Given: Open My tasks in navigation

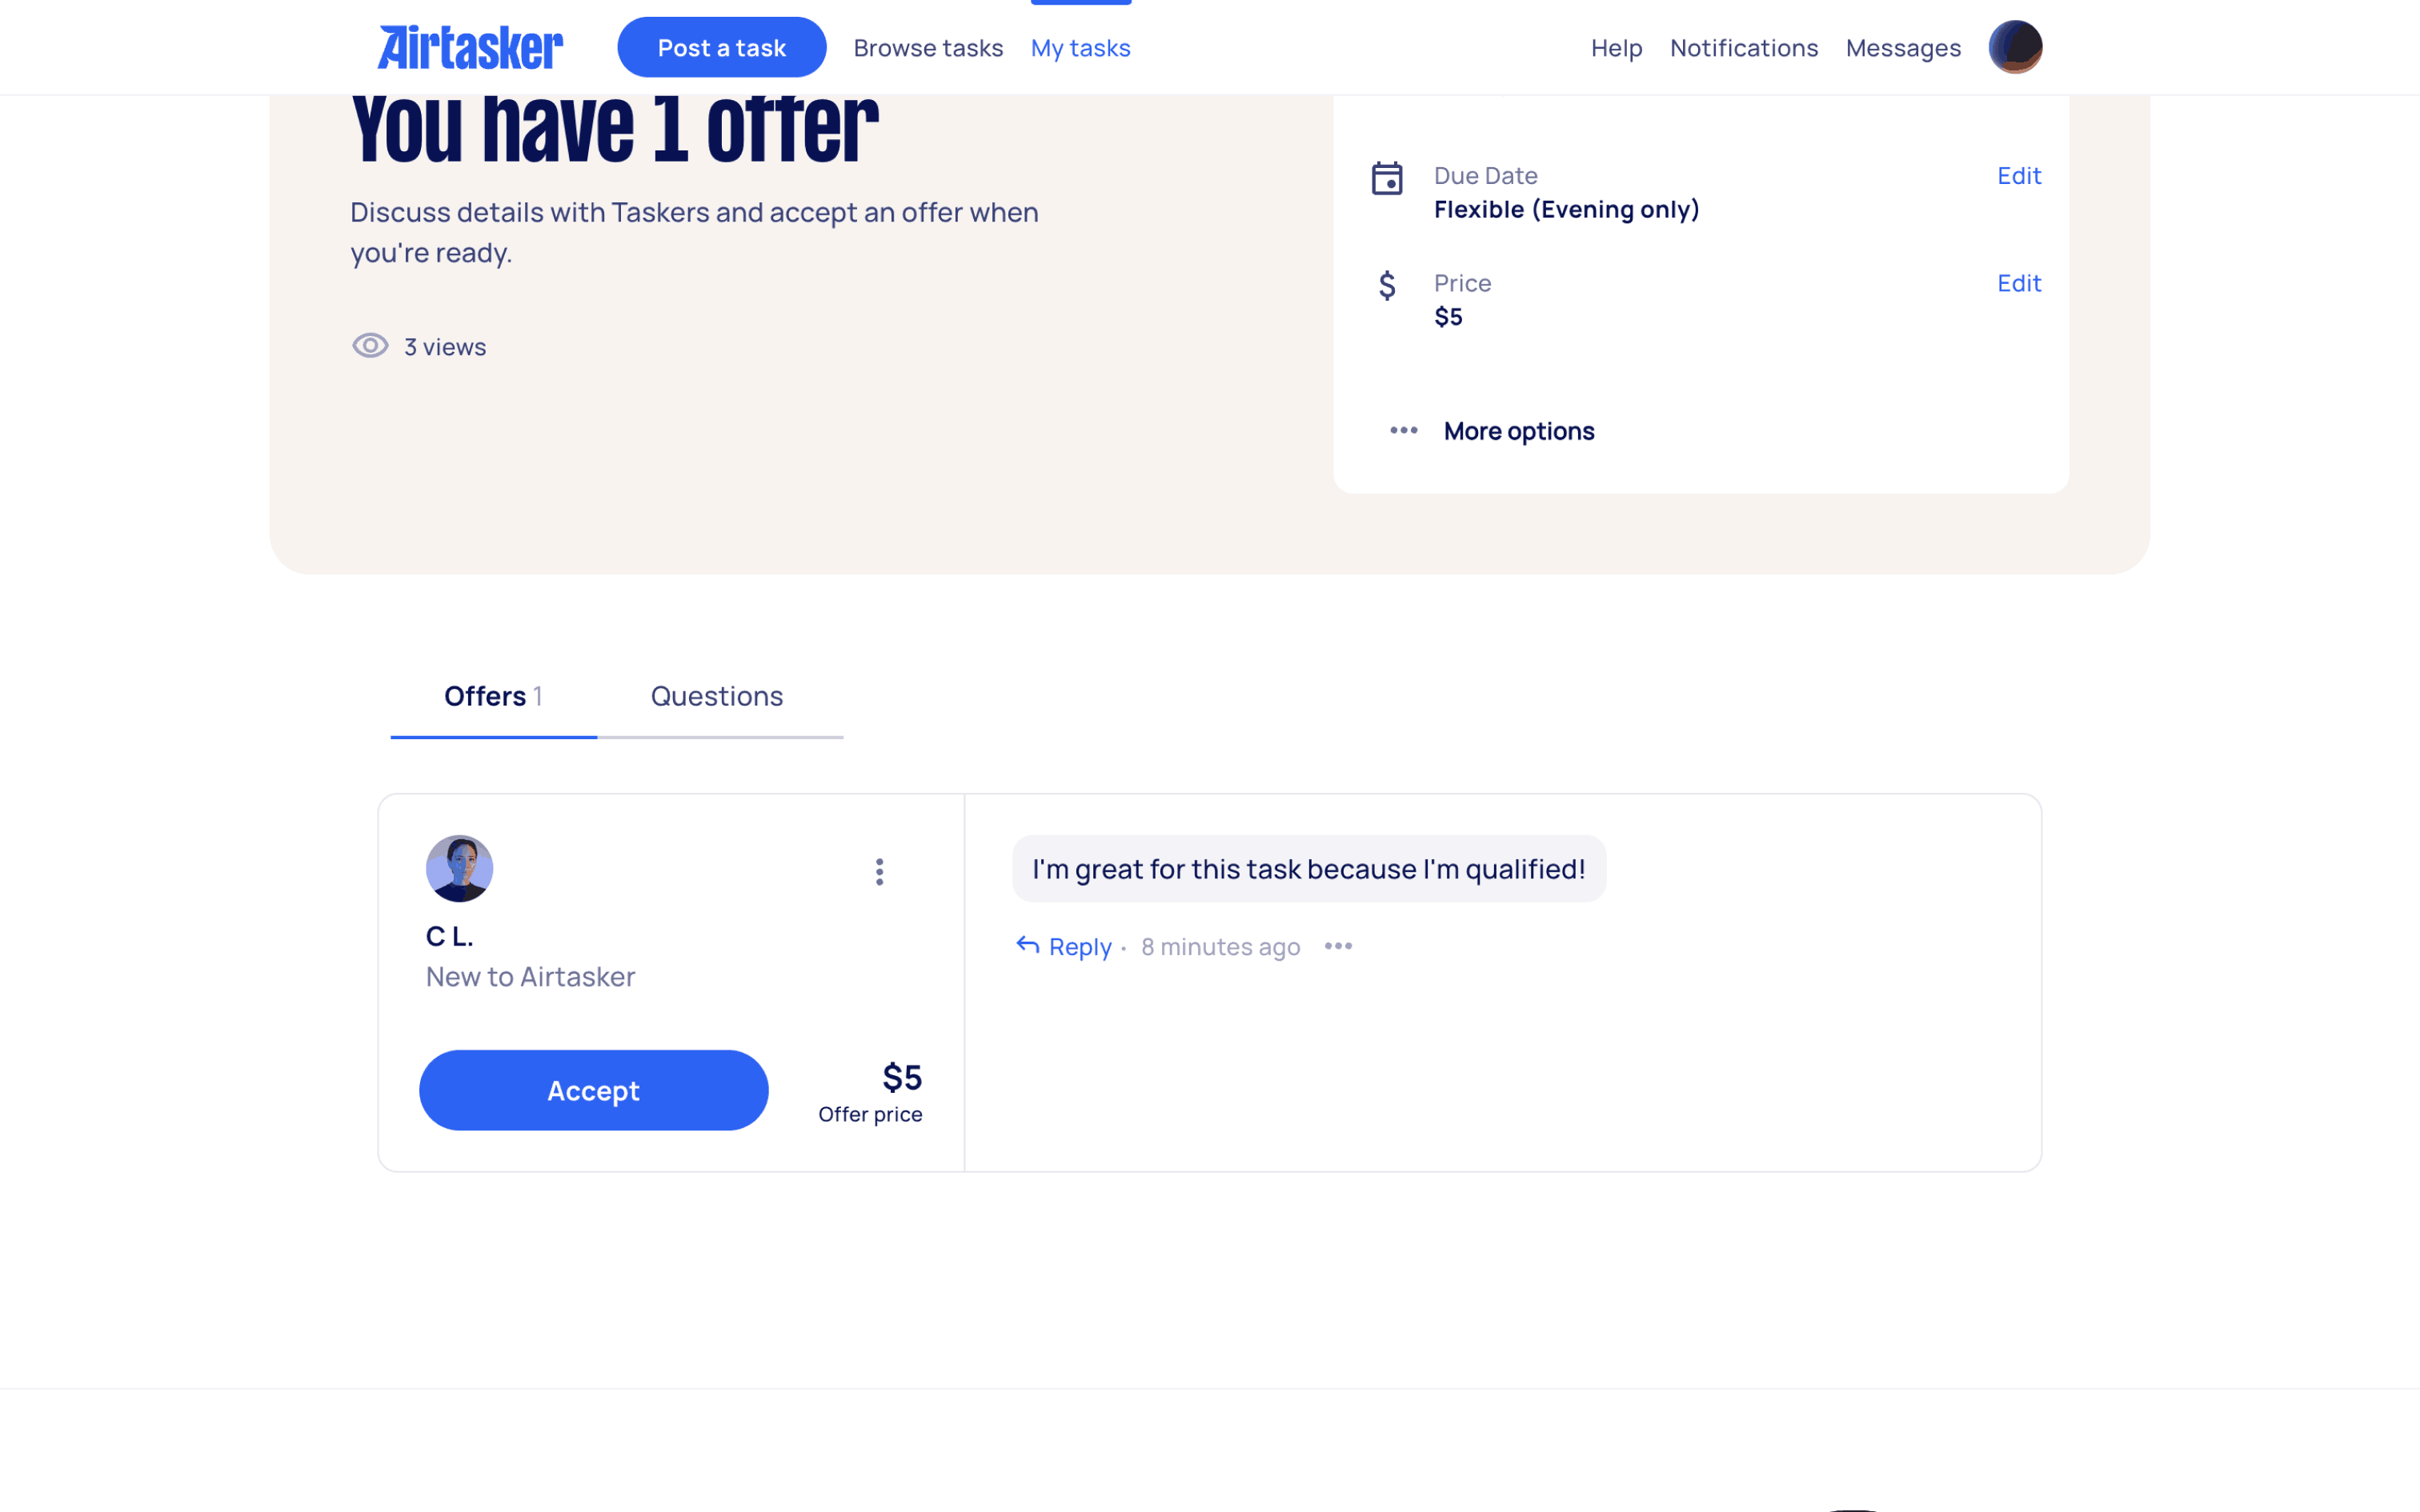Looking at the screenshot, I should tap(1081, 48).
